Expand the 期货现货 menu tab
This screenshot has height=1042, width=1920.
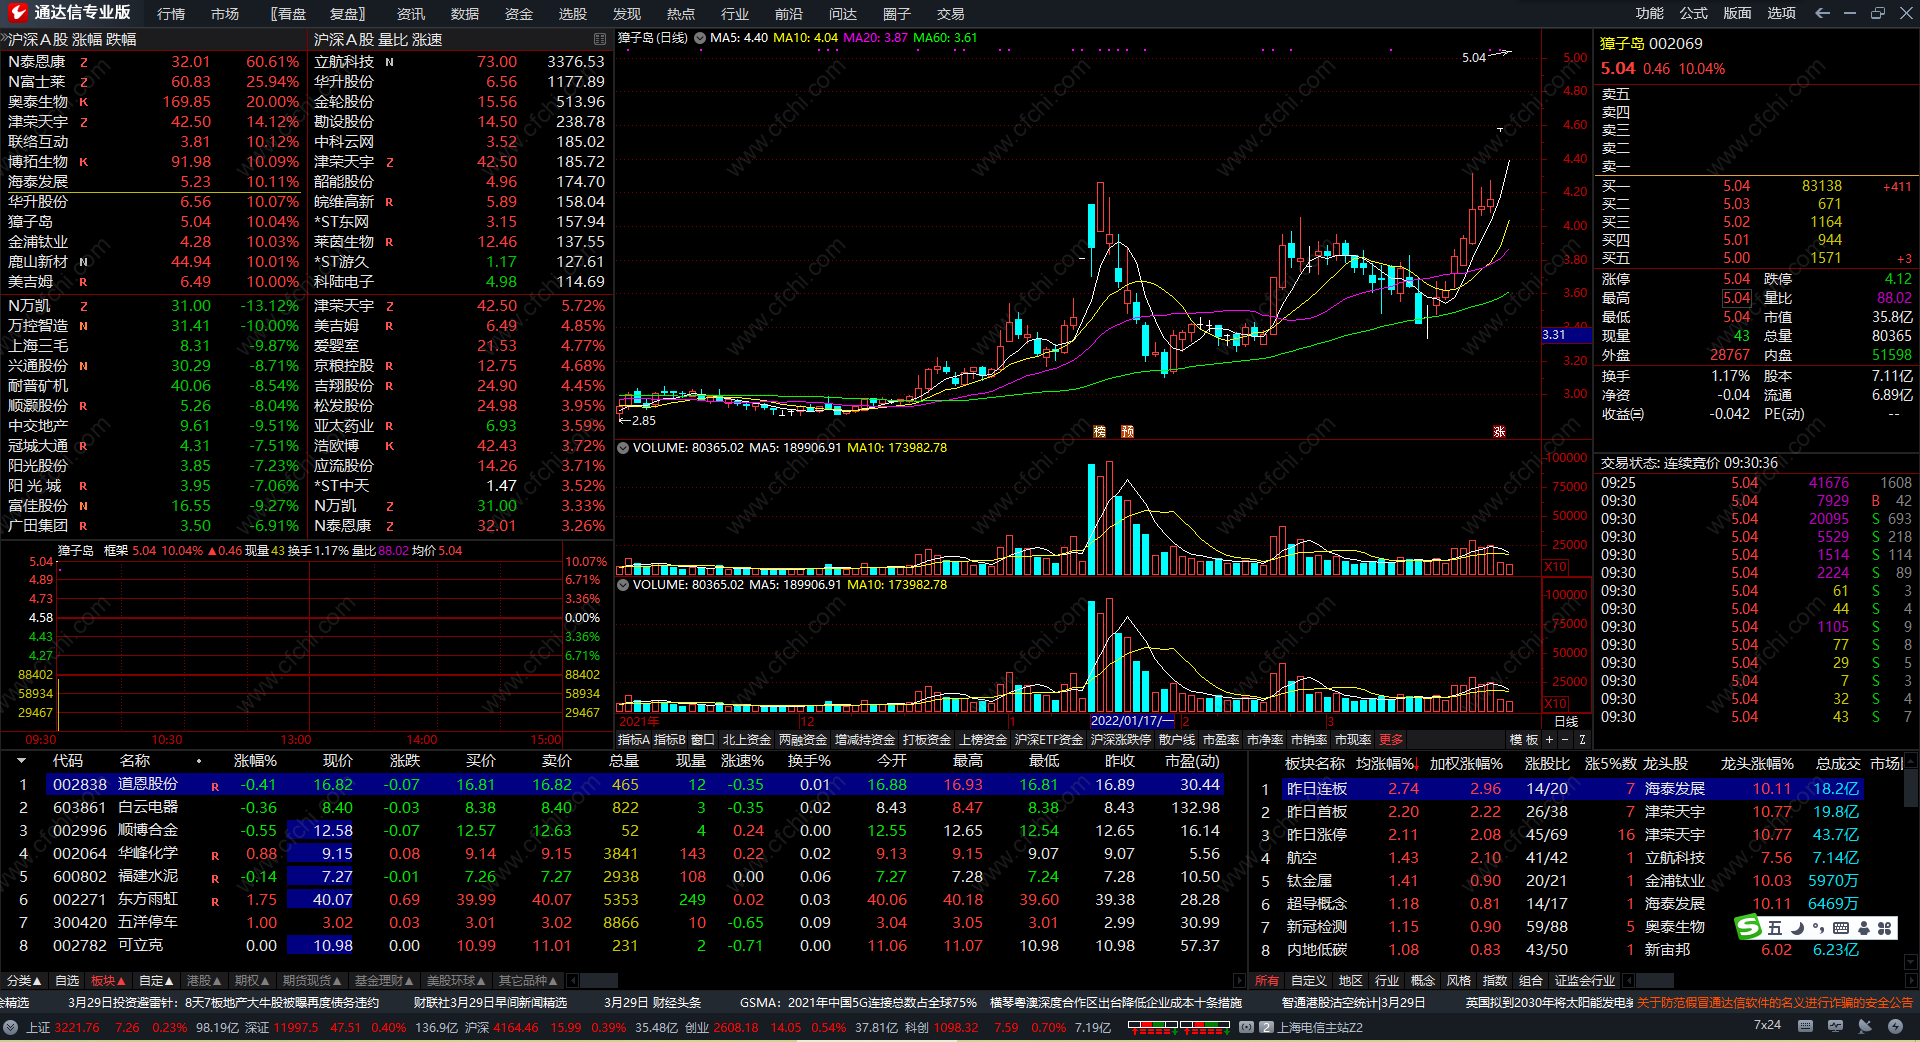[x=313, y=981]
